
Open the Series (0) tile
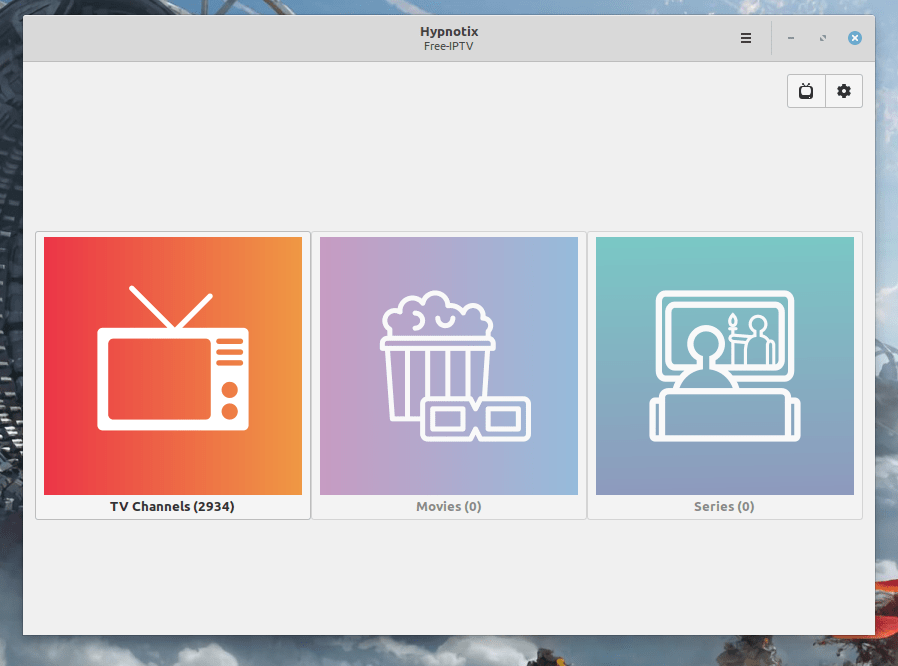pos(725,376)
